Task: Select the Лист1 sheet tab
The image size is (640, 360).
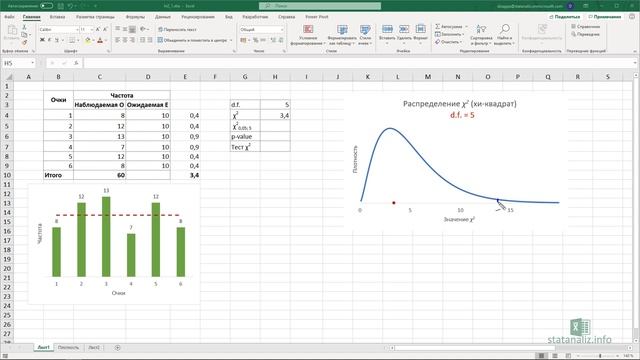Action: pos(43,347)
